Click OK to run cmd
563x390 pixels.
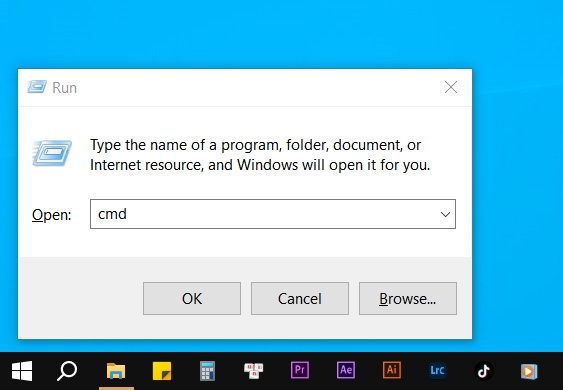192,298
